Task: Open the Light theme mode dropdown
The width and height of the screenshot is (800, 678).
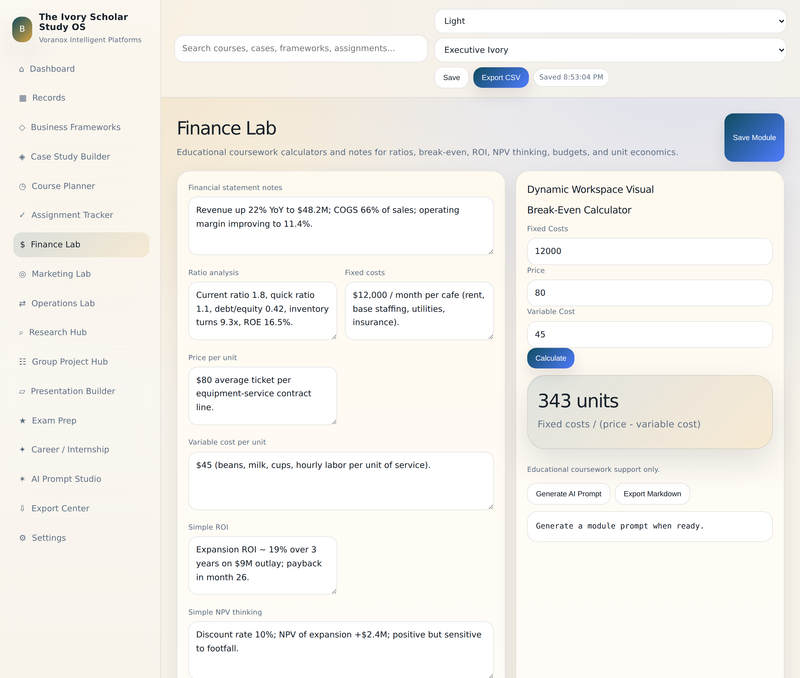Action: pyautogui.click(x=610, y=21)
